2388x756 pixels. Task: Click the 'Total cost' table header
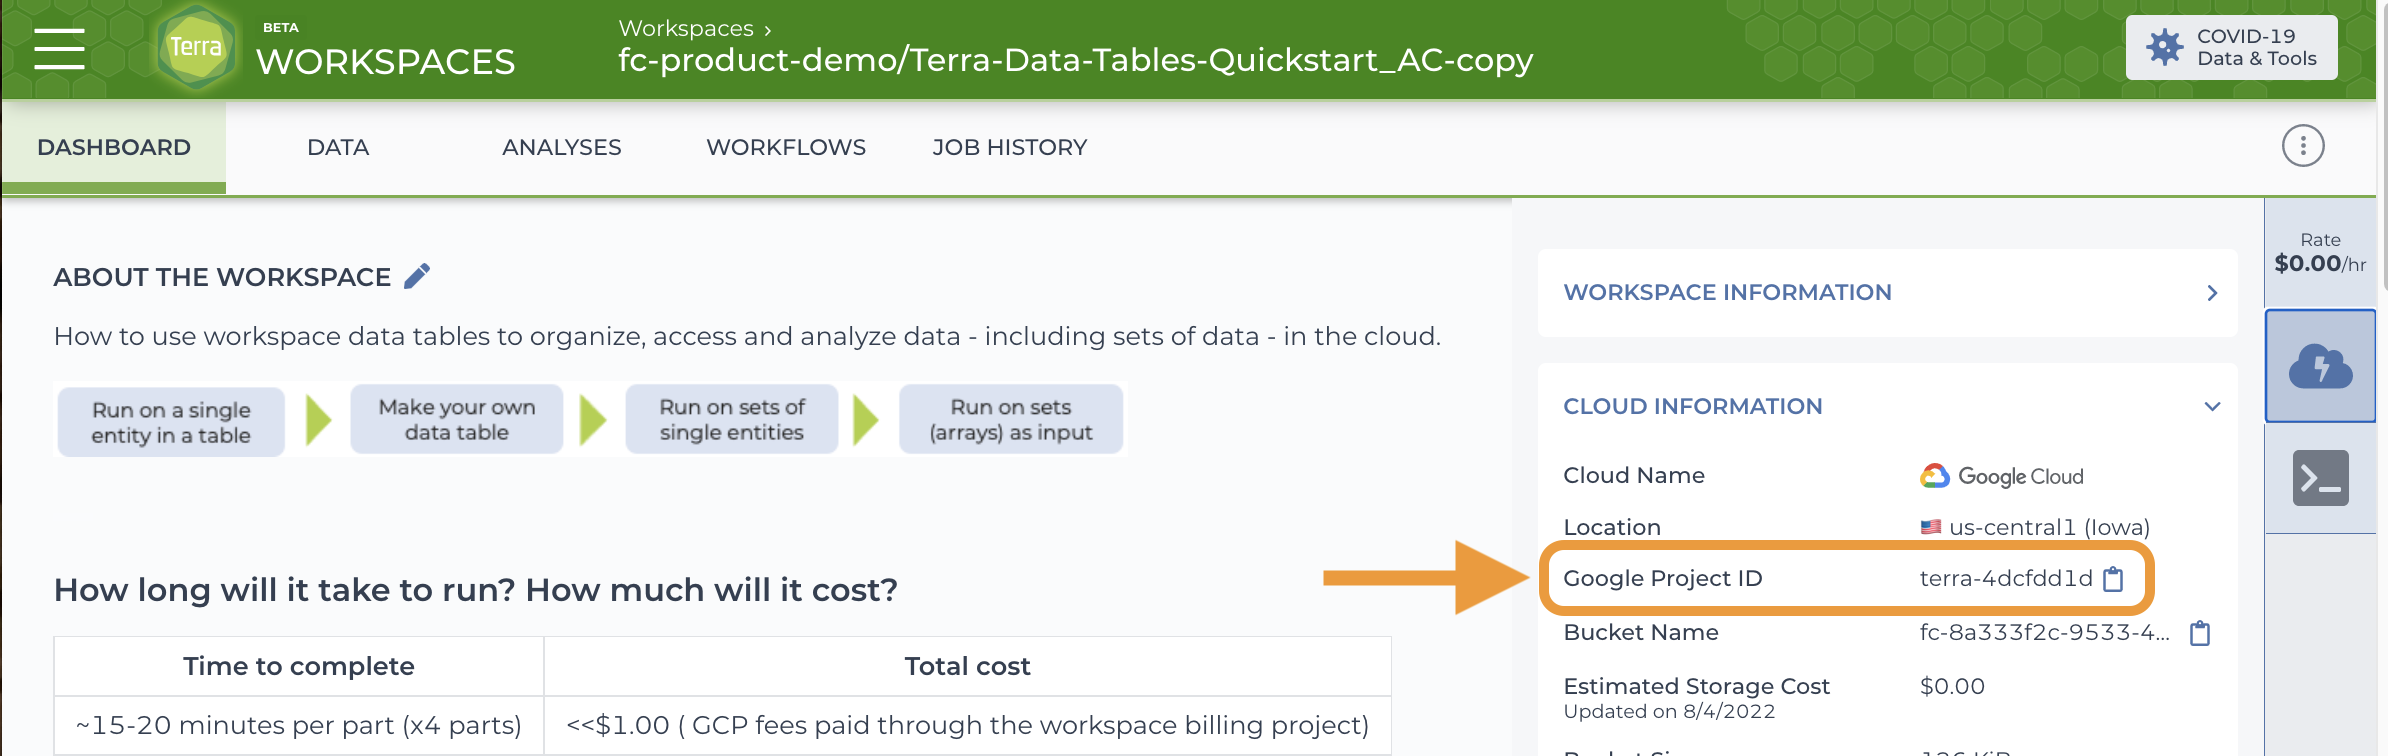pyautogui.click(x=967, y=666)
